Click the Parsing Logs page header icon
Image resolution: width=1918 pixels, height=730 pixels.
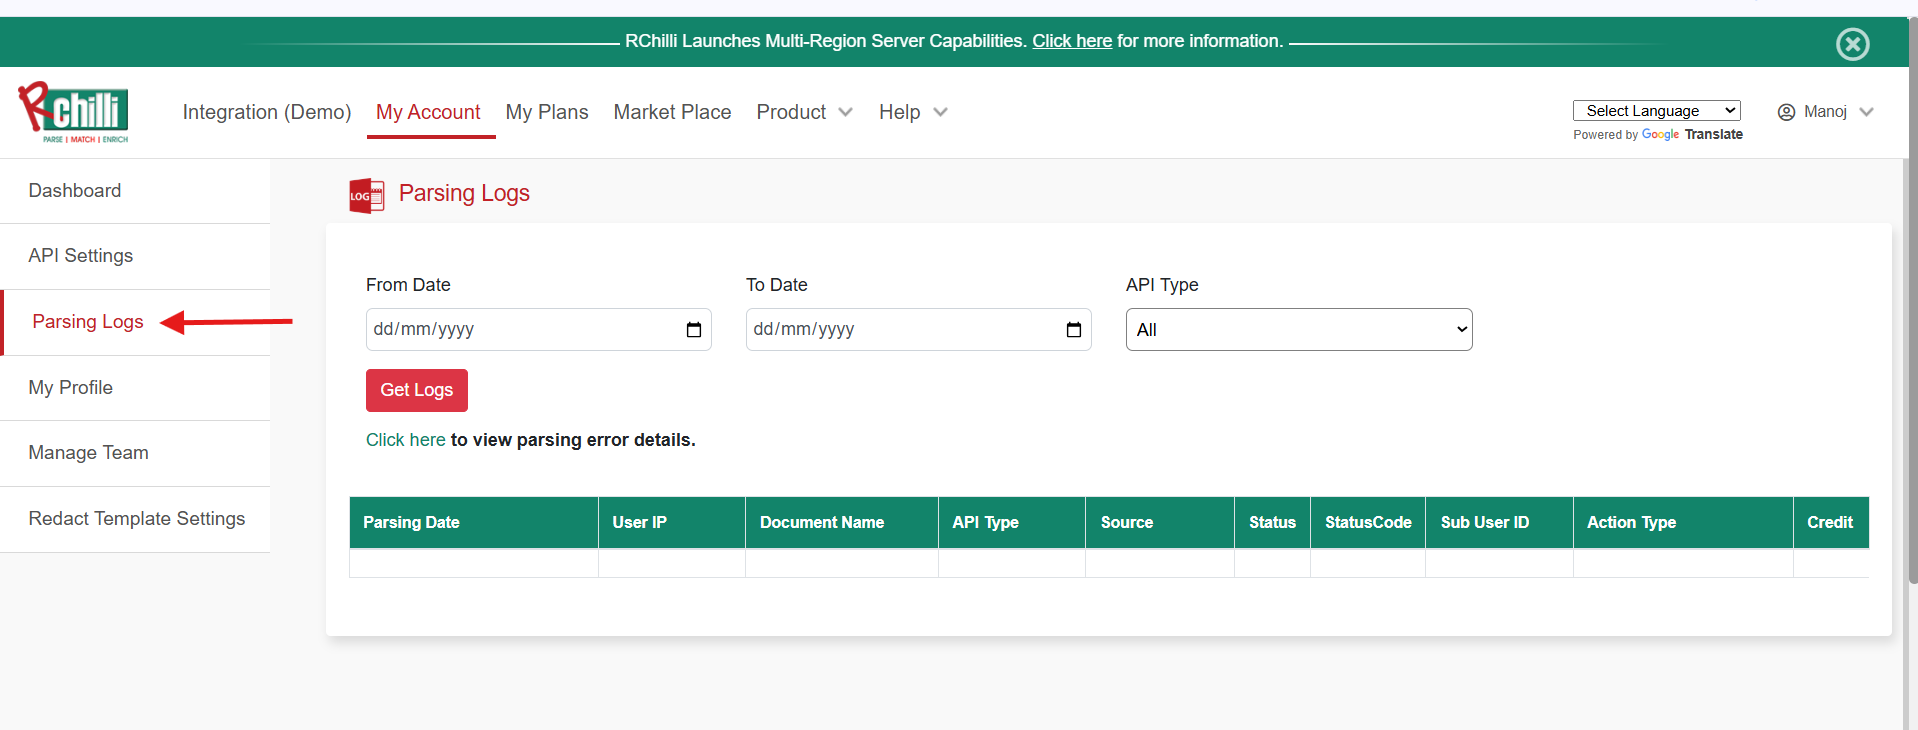coord(366,195)
